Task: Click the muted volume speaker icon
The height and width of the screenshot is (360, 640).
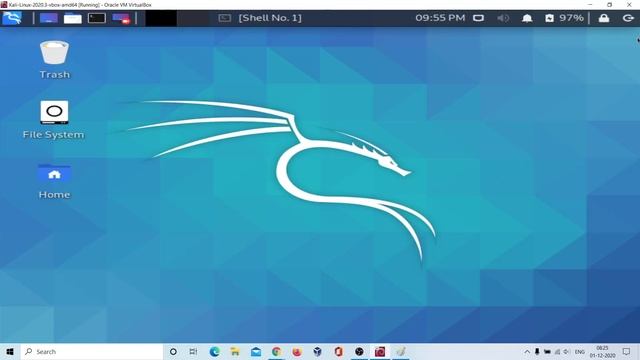Action: coord(503,18)
